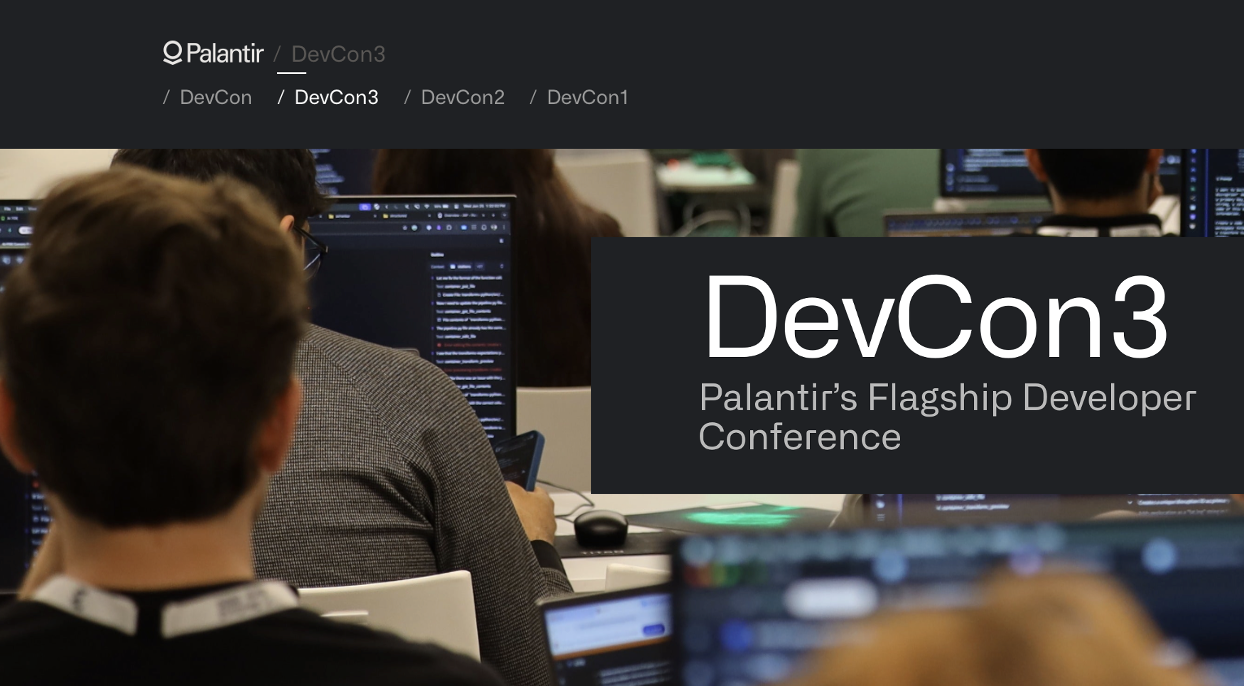Click the Palantir circle logo icon

pyautogui.click(x=172, y=52)
